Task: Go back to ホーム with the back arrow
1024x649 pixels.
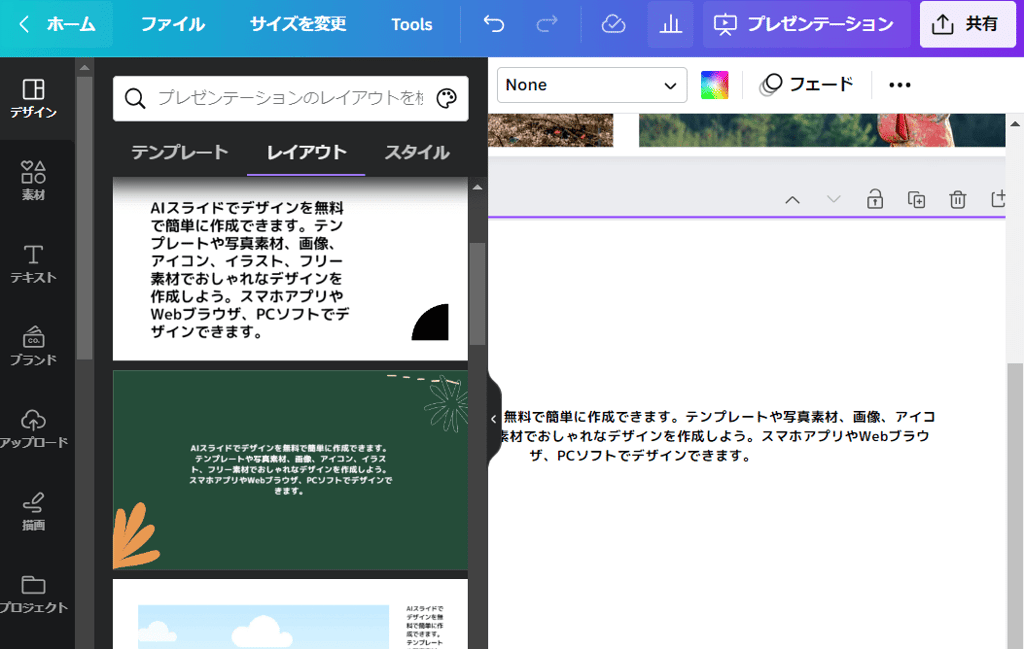Action: [x=56, y=24]
